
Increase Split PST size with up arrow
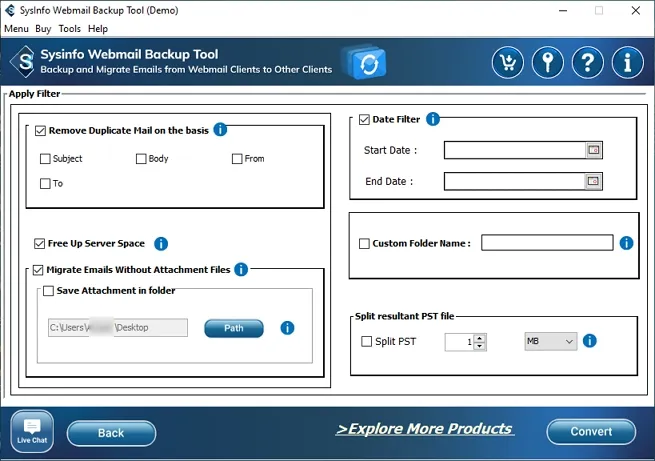pyautogui.click(x=480, y=338)
